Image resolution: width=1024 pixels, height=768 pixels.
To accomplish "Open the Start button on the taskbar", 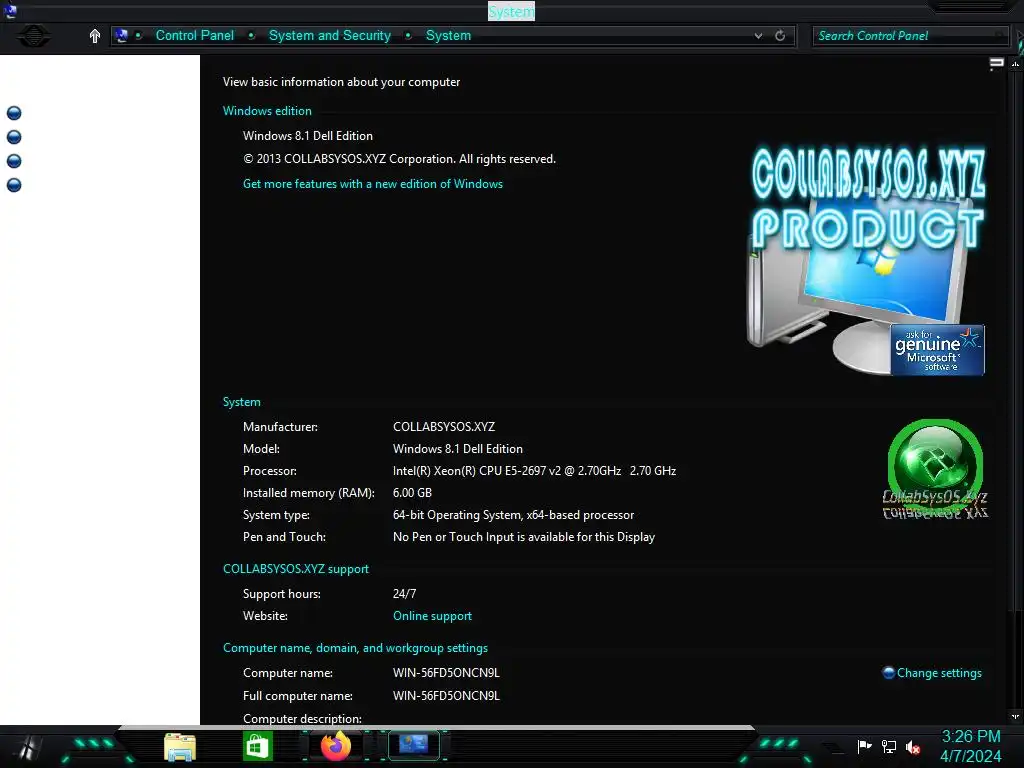I will point(27,746).
